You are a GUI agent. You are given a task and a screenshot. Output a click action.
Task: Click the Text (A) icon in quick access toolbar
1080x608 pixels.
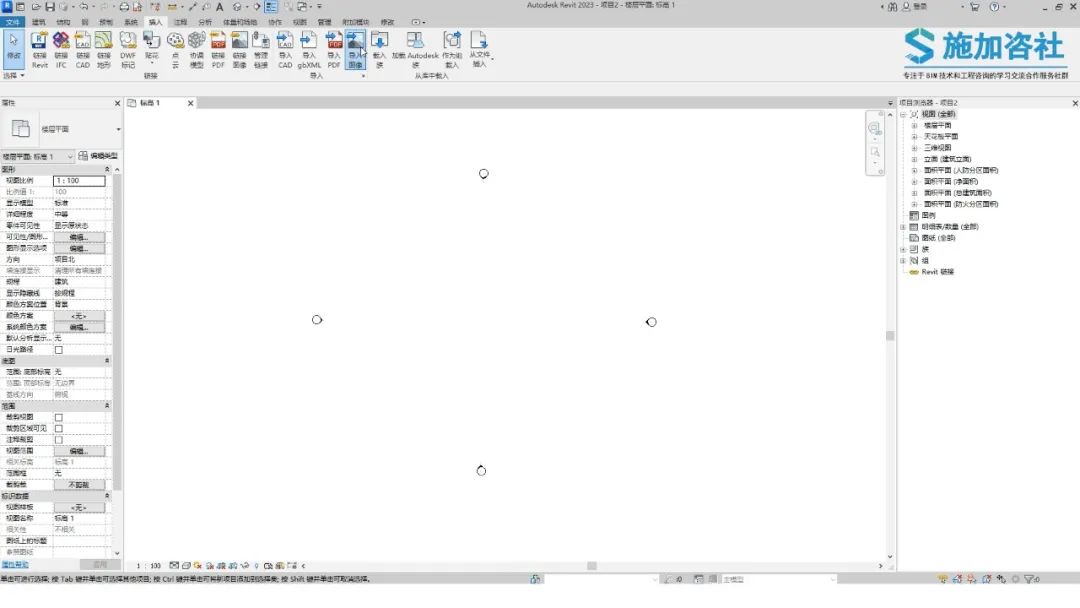(x=220, y=7)
